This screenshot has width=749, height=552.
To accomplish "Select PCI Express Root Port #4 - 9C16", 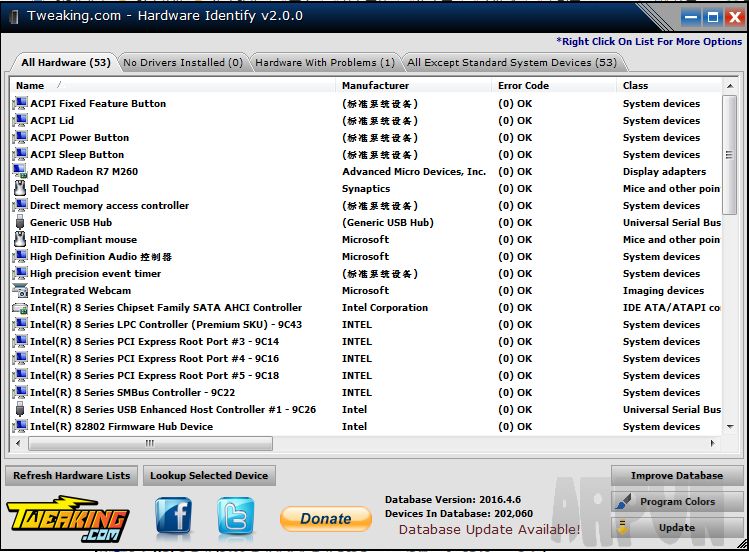I will (x=366, y=359).
